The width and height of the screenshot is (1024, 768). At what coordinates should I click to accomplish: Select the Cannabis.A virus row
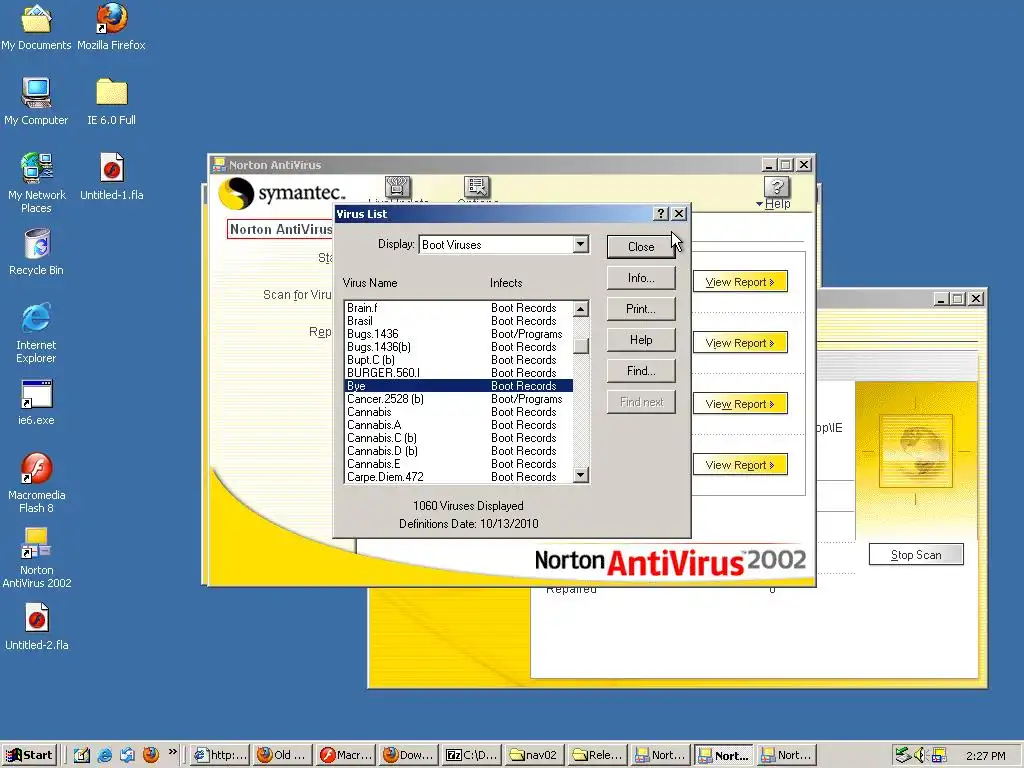point(458,425)
